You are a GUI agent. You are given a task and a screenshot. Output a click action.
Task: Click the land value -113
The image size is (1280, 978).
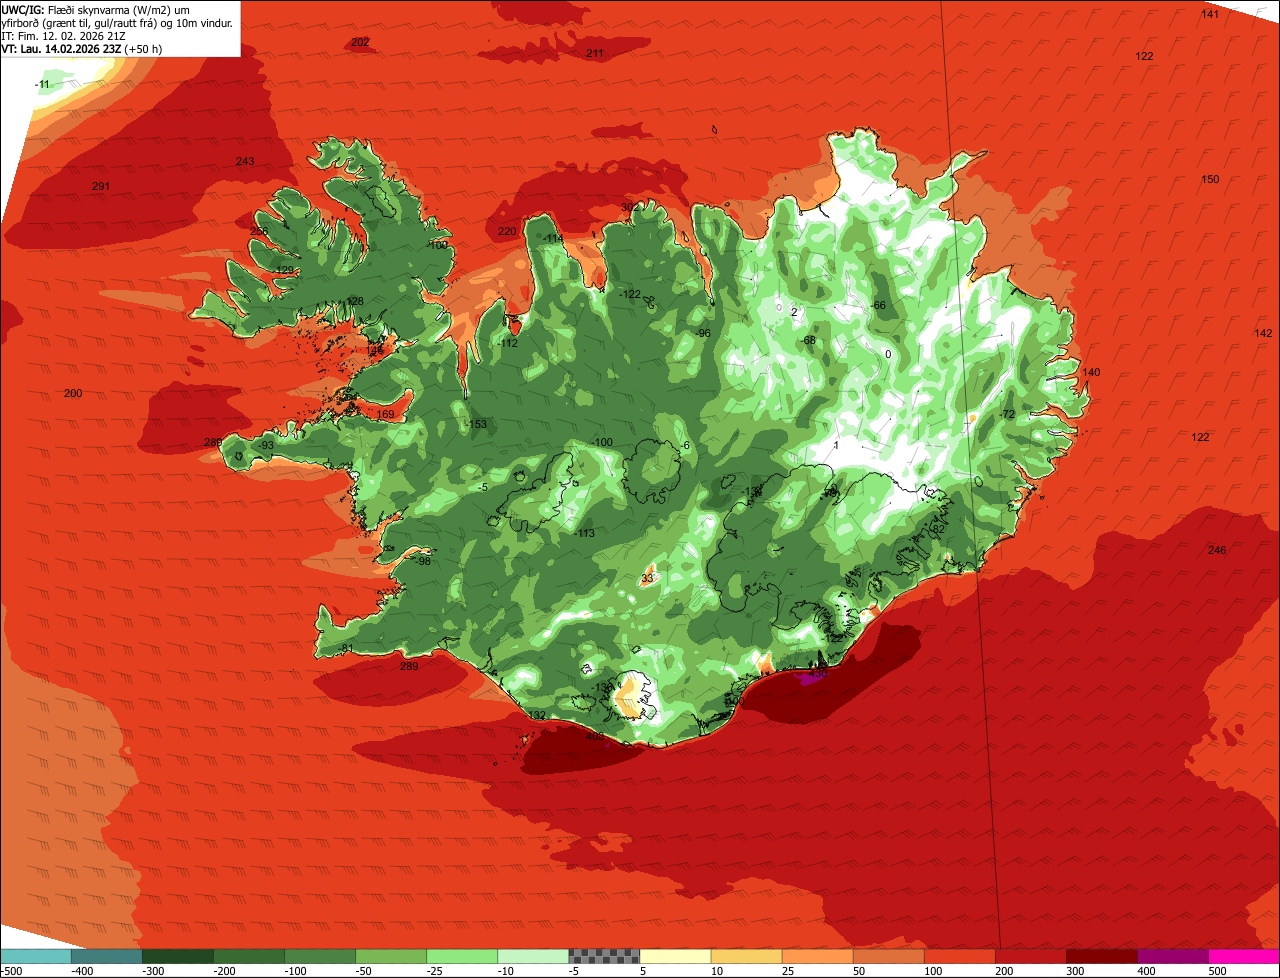585,534
